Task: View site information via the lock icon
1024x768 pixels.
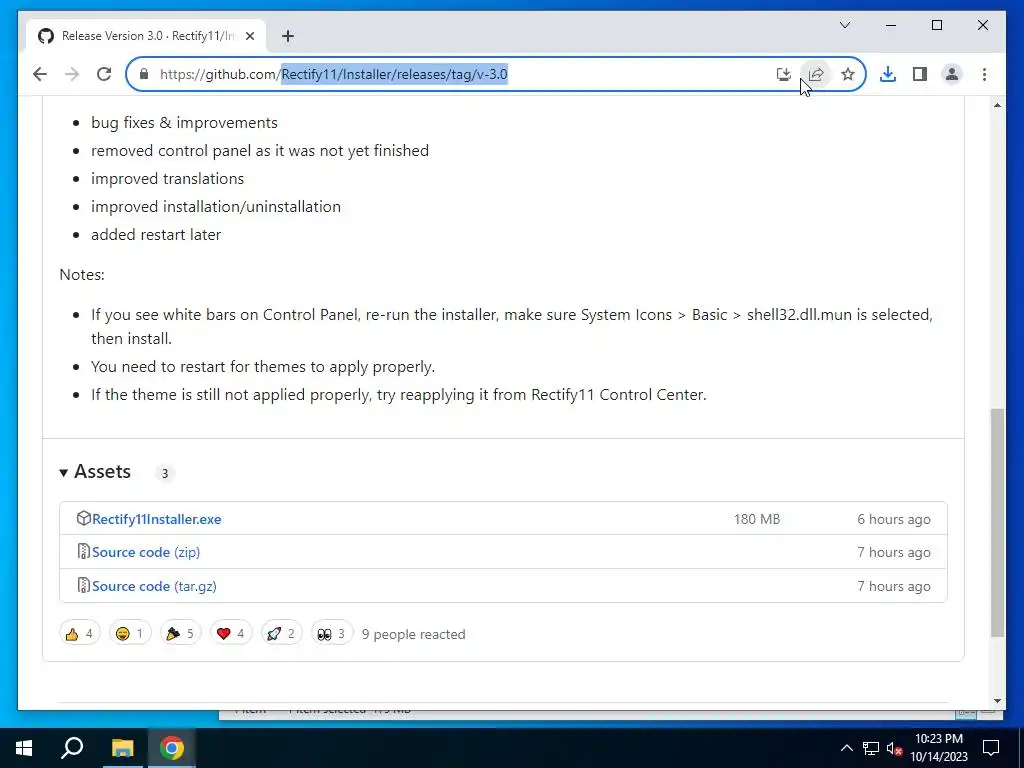Action: pos(144,74)
